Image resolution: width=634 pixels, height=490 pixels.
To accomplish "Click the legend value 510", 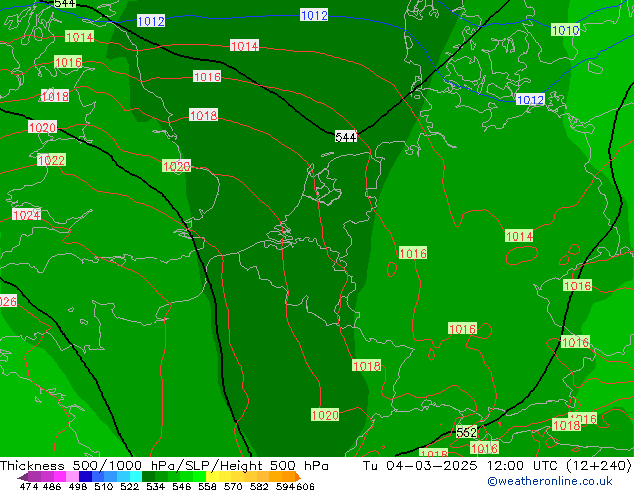I will click(104, 486).
